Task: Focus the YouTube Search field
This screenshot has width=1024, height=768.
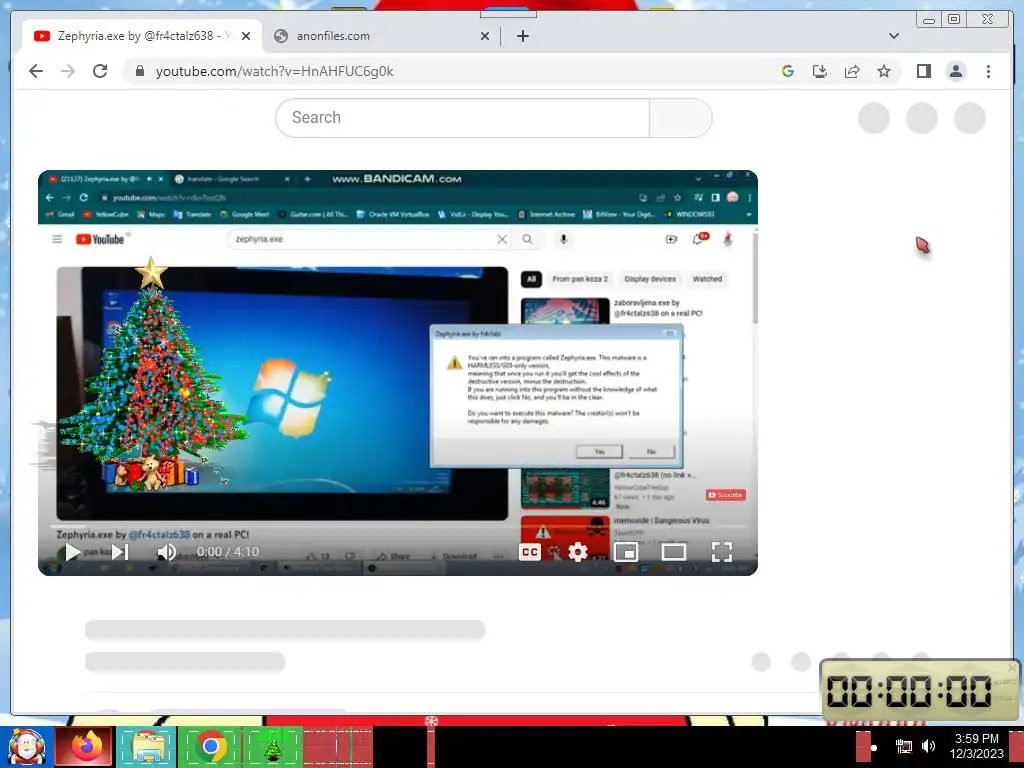Action: click(462, 118)
